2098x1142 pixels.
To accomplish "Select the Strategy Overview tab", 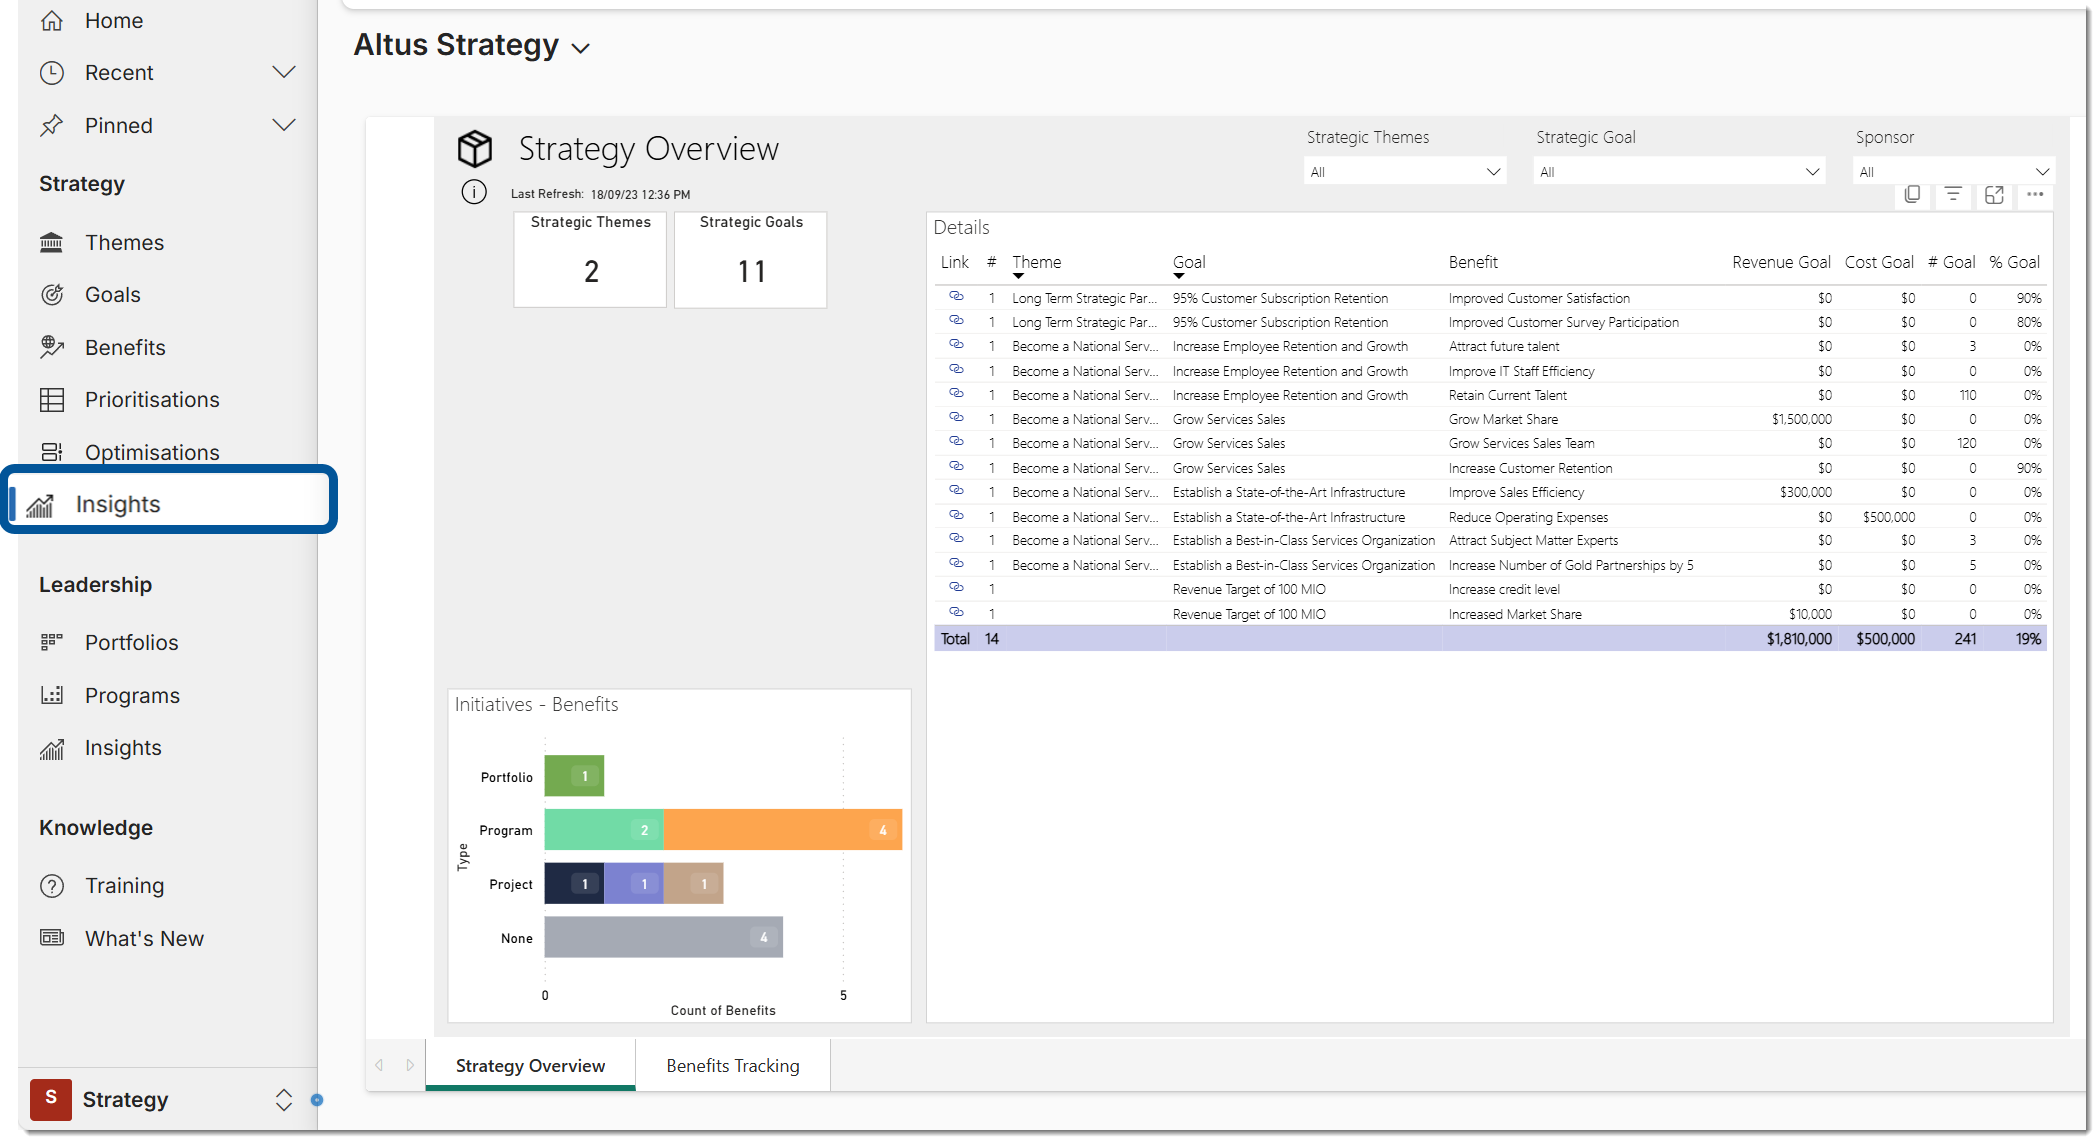I will 530,1066.
